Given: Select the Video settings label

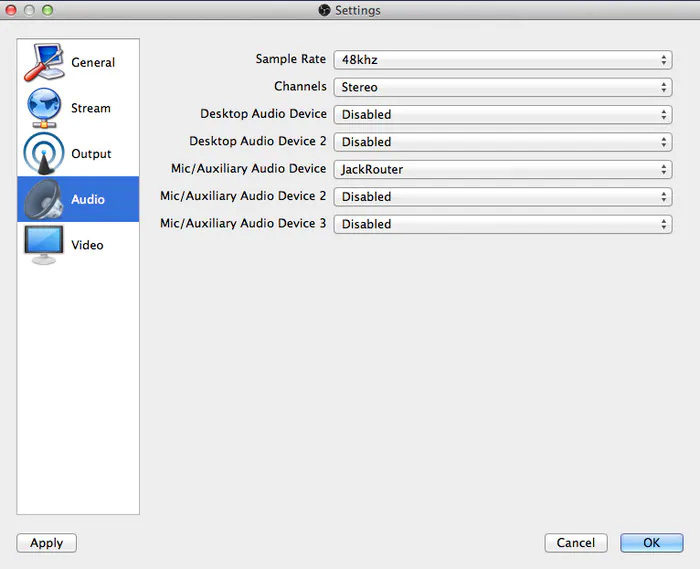Looking at the screenshot, I should coord(87,245).
